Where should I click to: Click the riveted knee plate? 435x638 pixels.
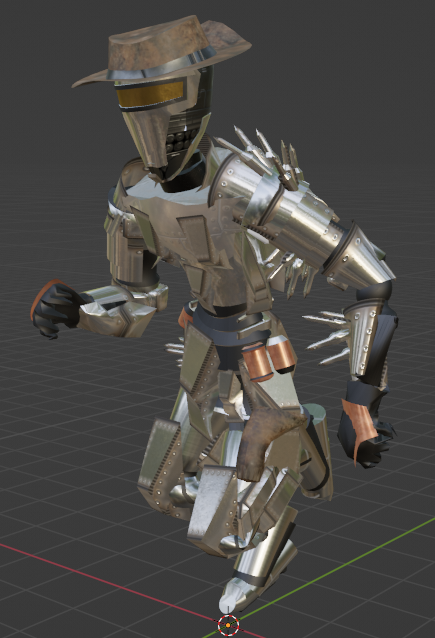click(212, 503)
